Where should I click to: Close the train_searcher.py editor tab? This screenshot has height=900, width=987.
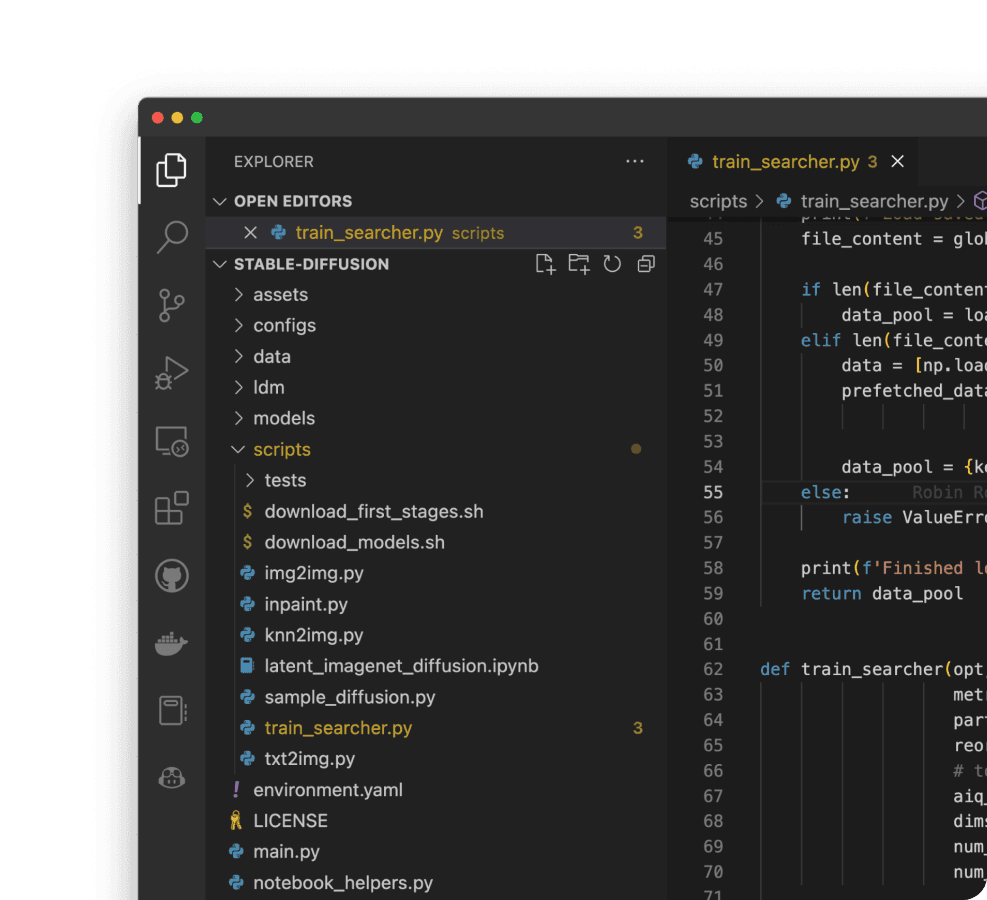coord(898,162)
